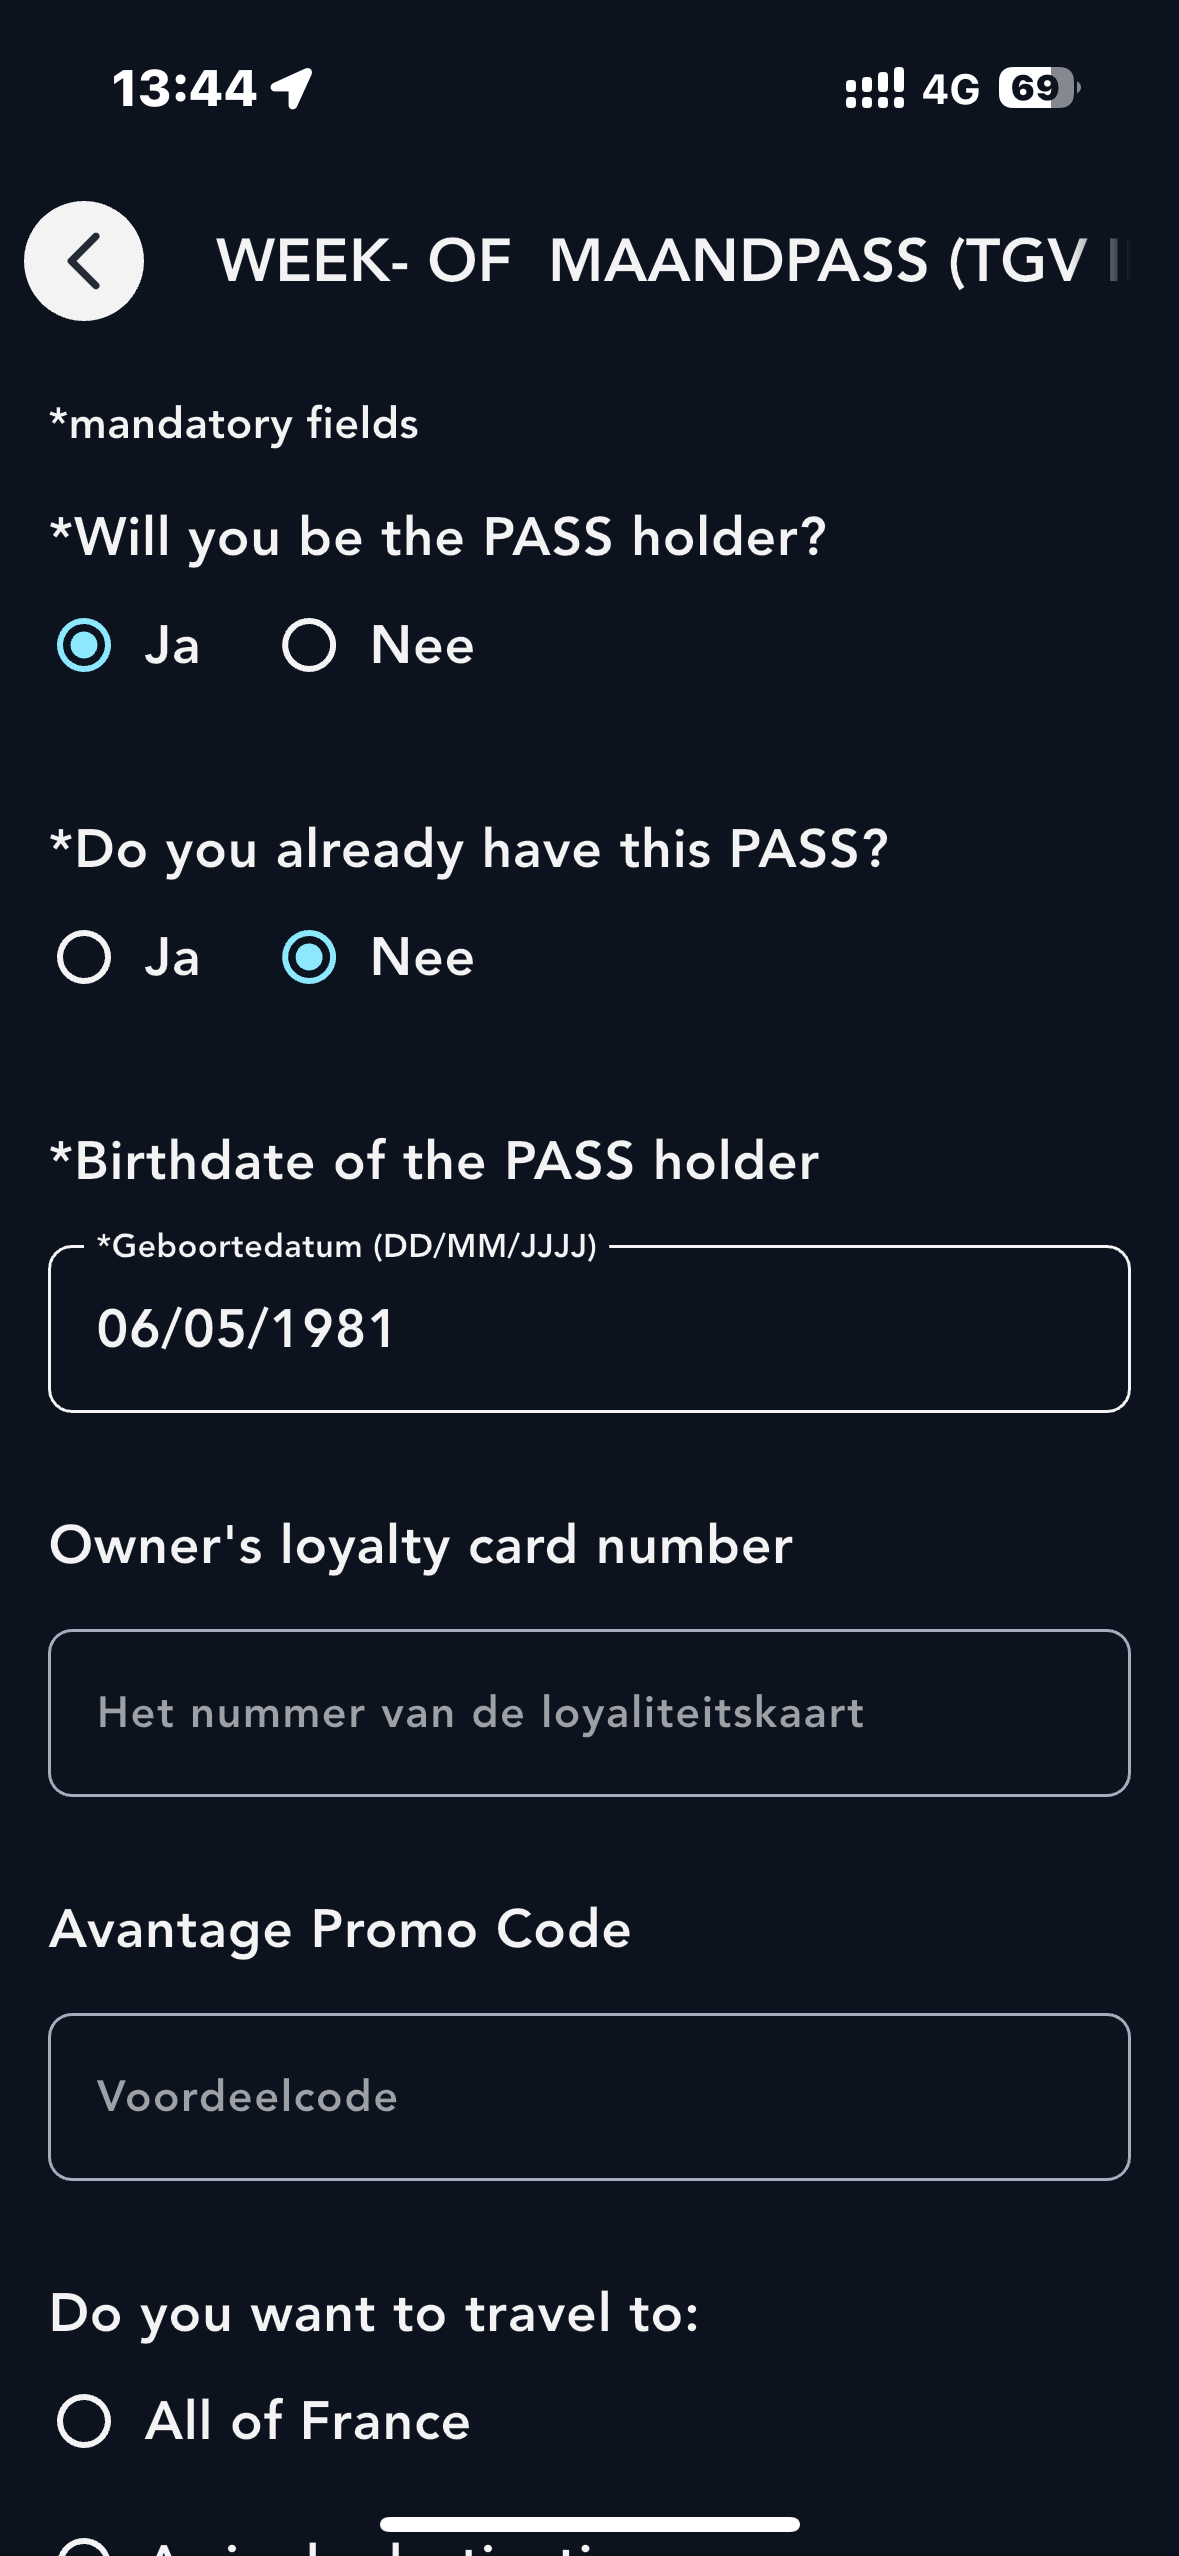1179x2556 pixels.
Task: Tap the home indicator bar at bottom
Action: click(589, 2524)
